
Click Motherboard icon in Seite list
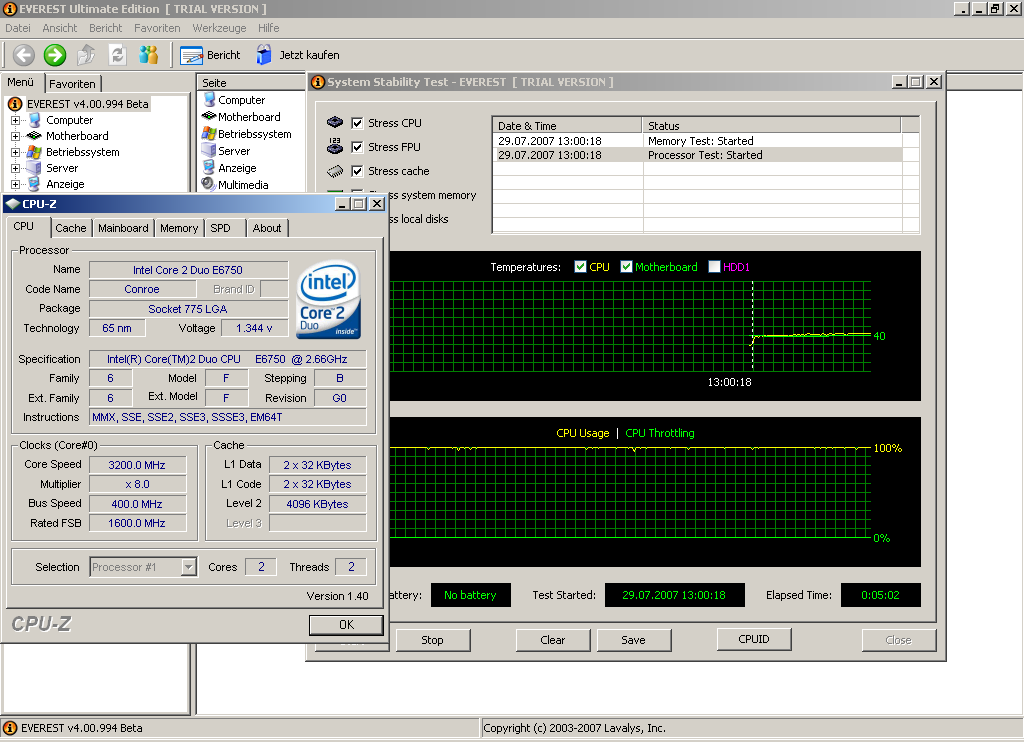click(x=209, y=116)
